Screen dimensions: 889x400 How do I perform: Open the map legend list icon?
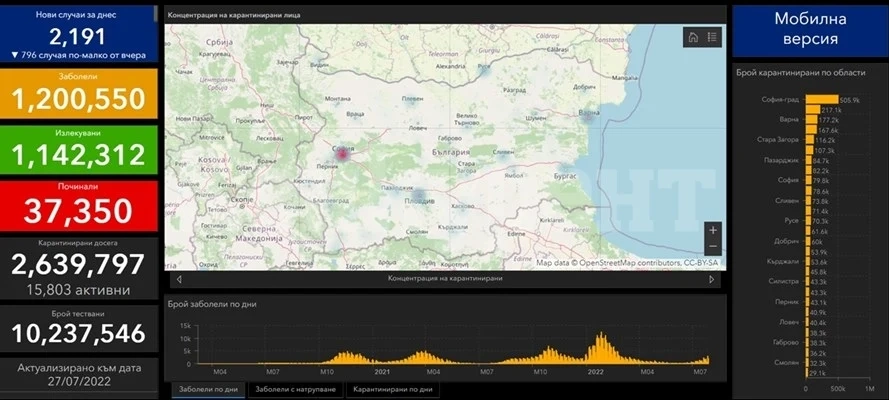712,38
